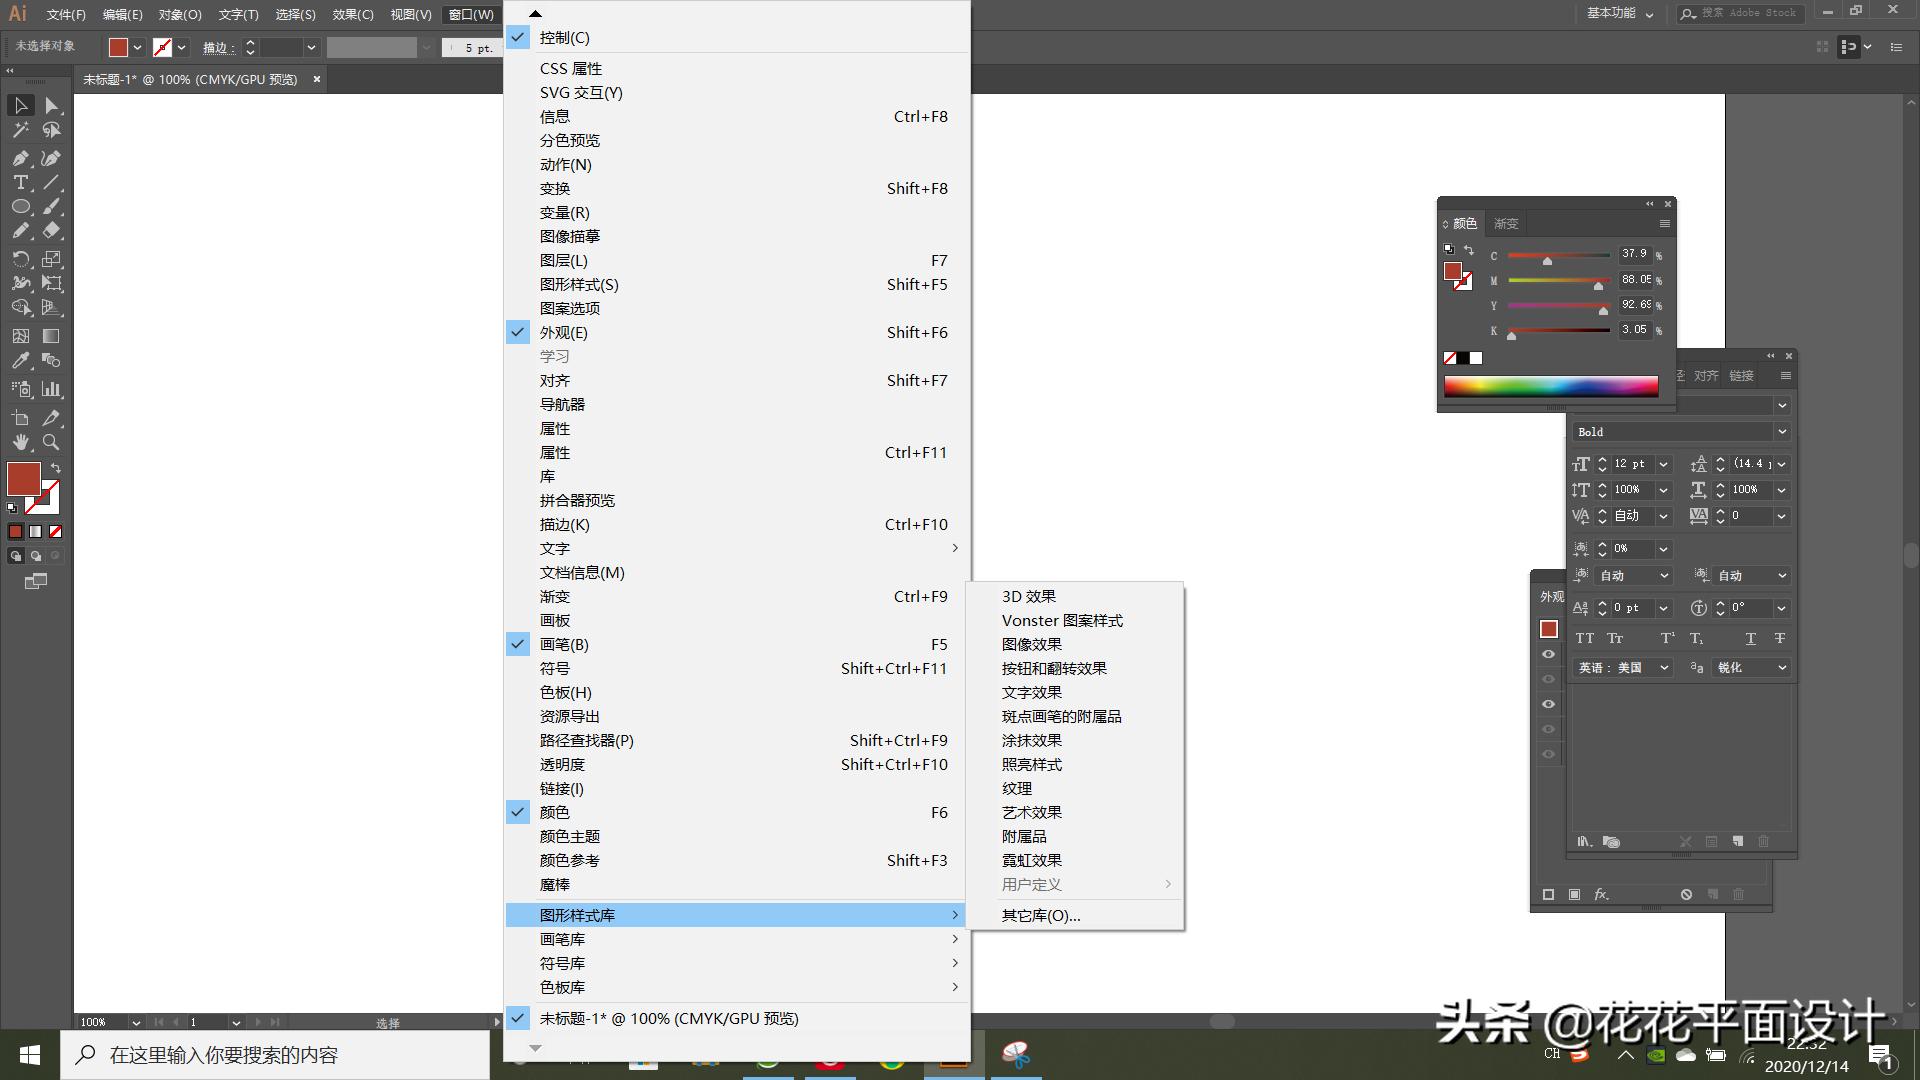This screenshot has width=1920, height=1080.
Task: Switch to the 渐变 tab
Action: click(x=1506, y=223)
